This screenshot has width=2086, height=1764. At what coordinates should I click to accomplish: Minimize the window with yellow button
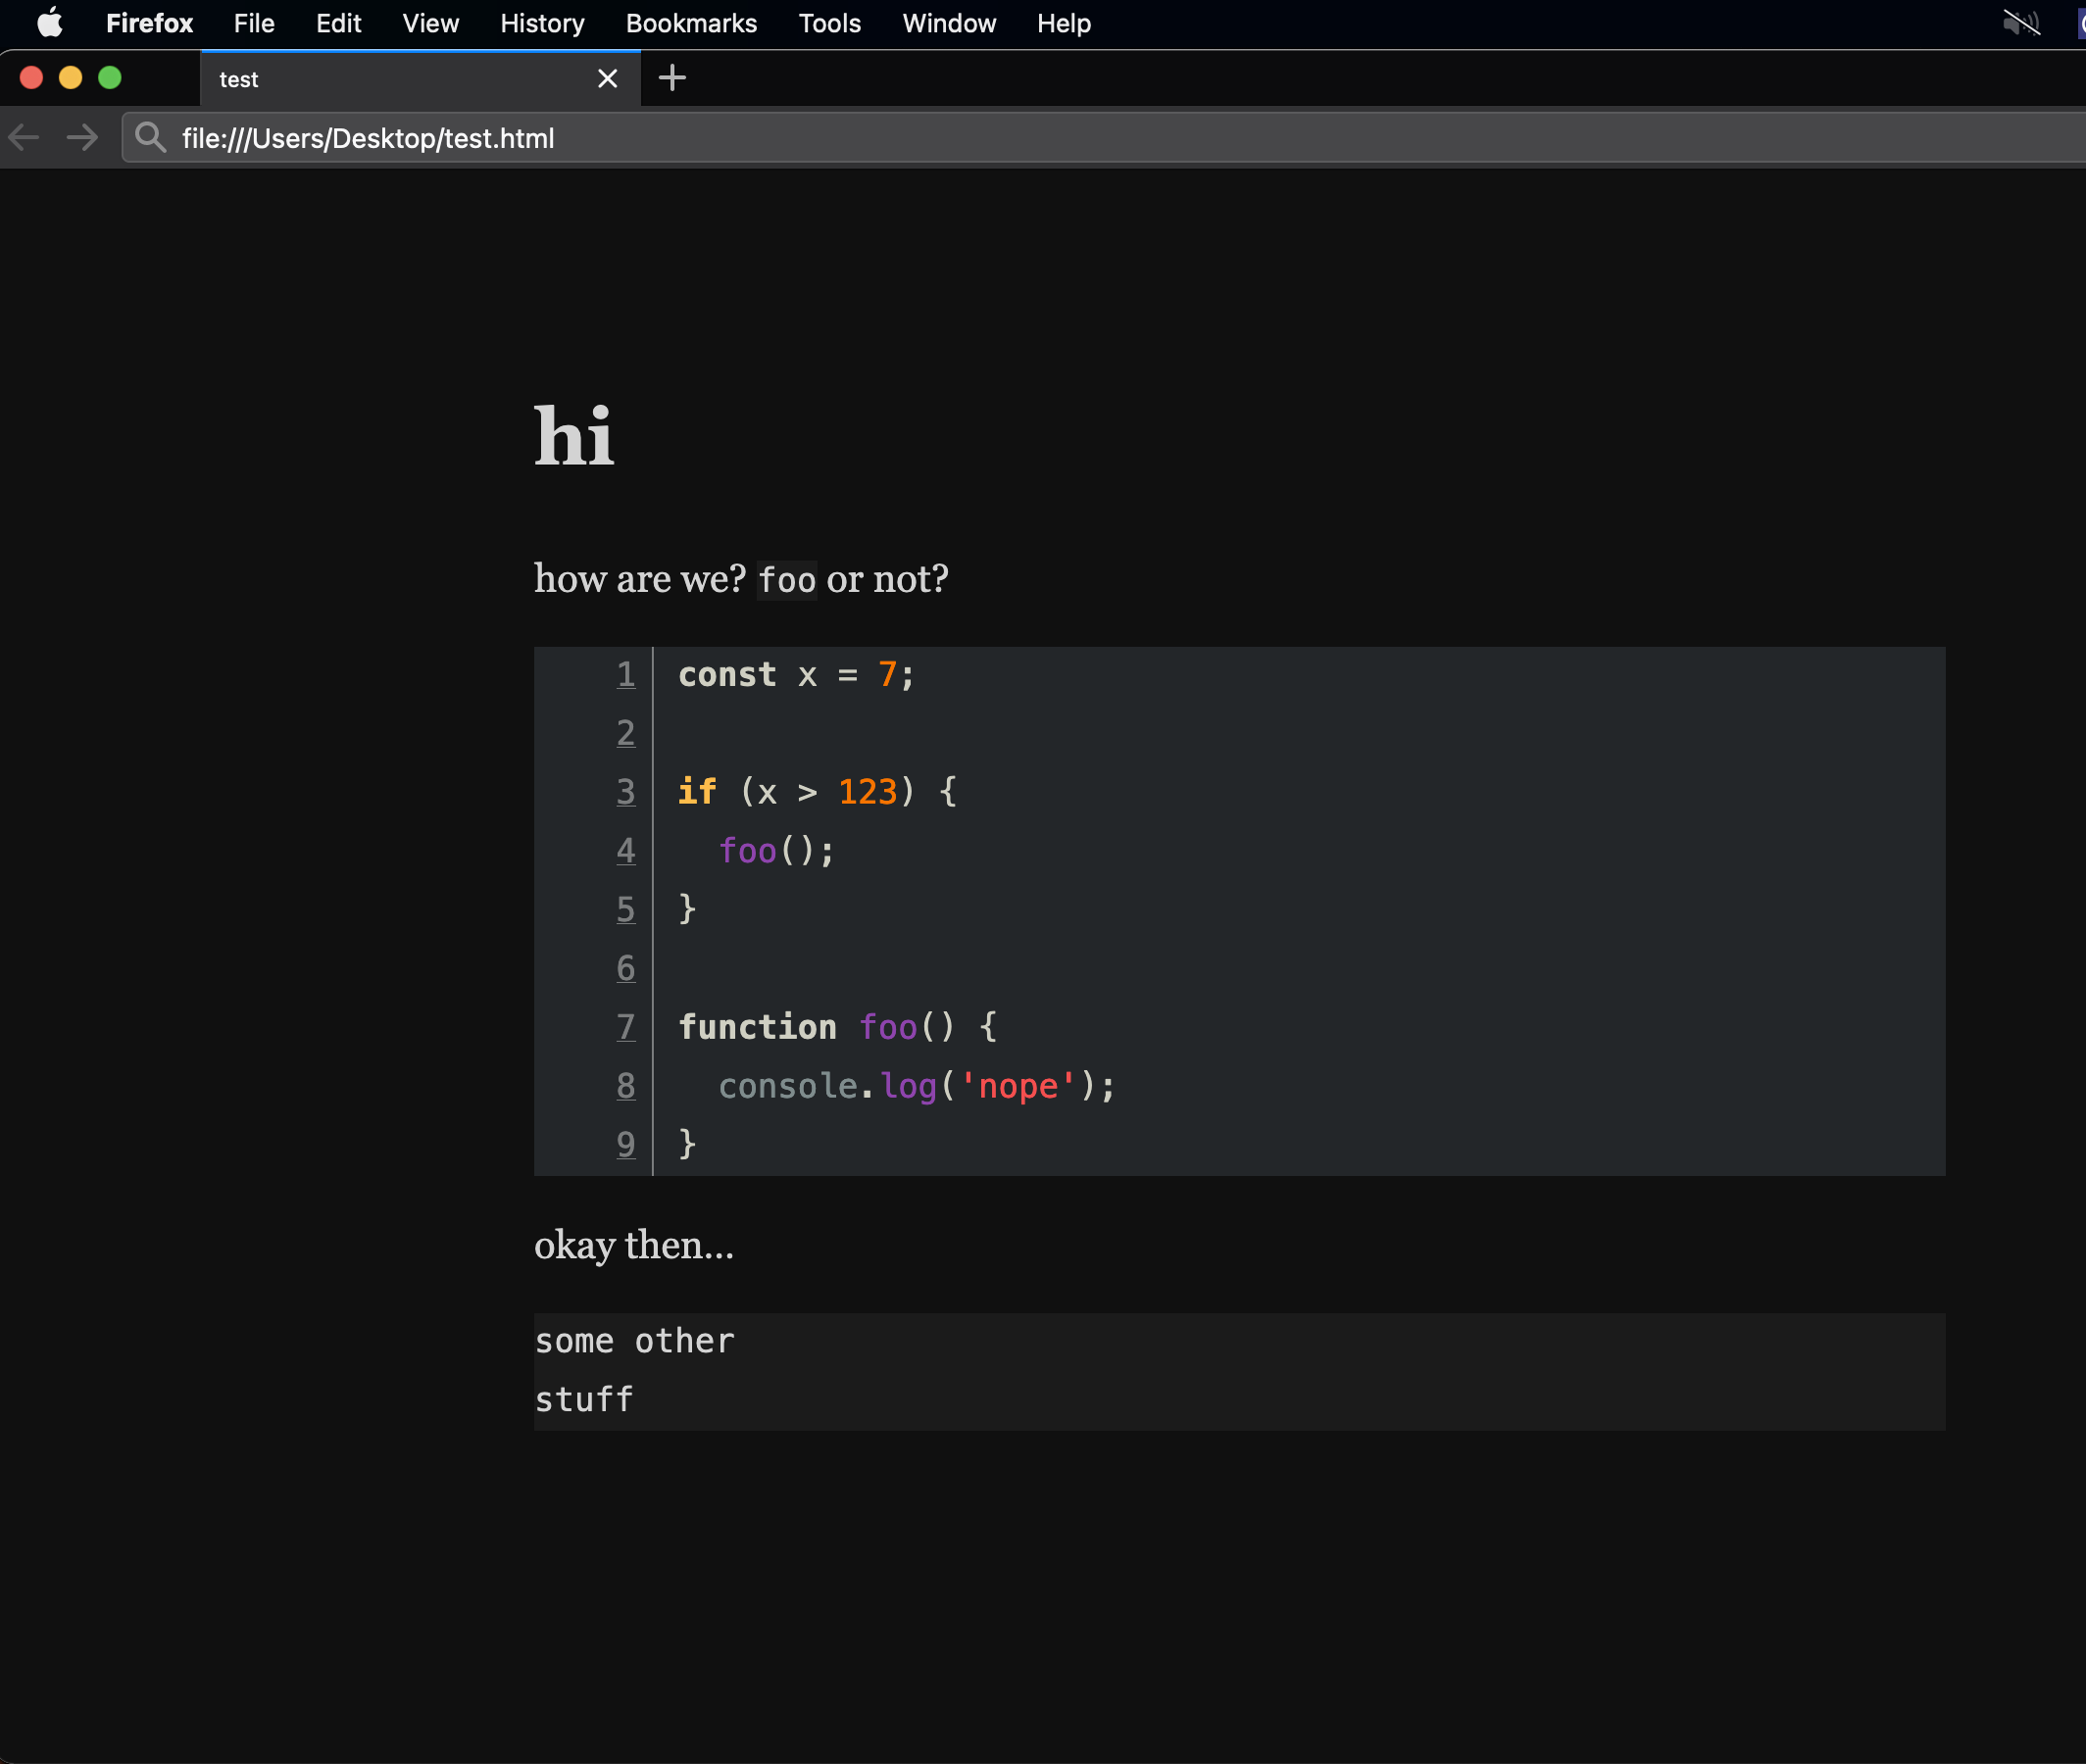(x=70, y=78)
